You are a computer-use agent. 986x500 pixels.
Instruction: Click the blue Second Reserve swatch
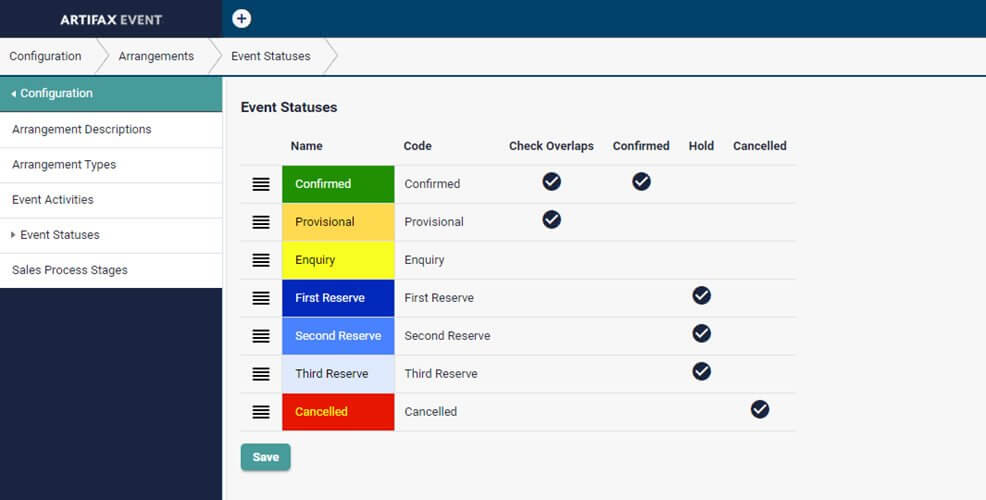[338, 336]
